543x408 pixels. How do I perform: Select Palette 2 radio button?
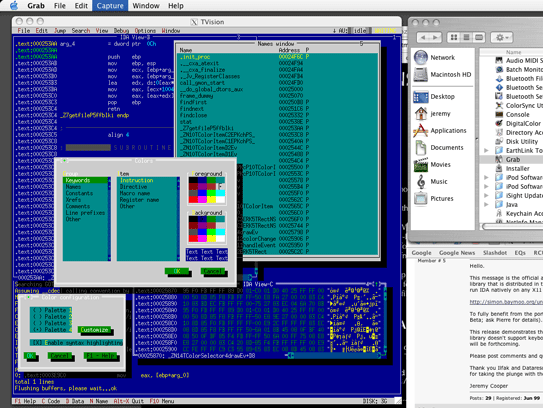pyautogui.click(x=51, y=317)
